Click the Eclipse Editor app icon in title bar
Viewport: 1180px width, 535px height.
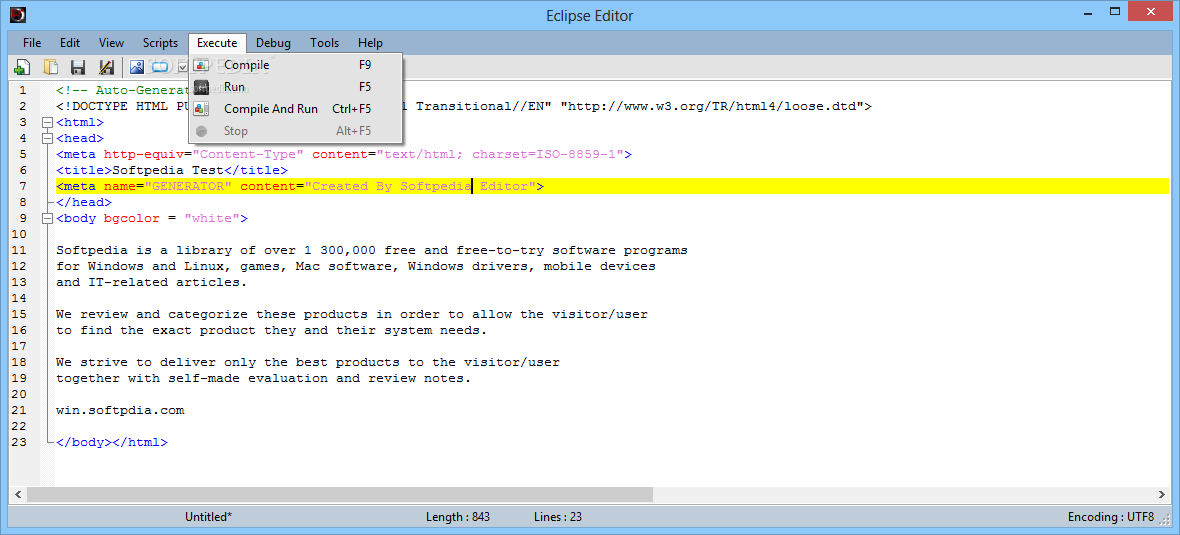point(18,15)
